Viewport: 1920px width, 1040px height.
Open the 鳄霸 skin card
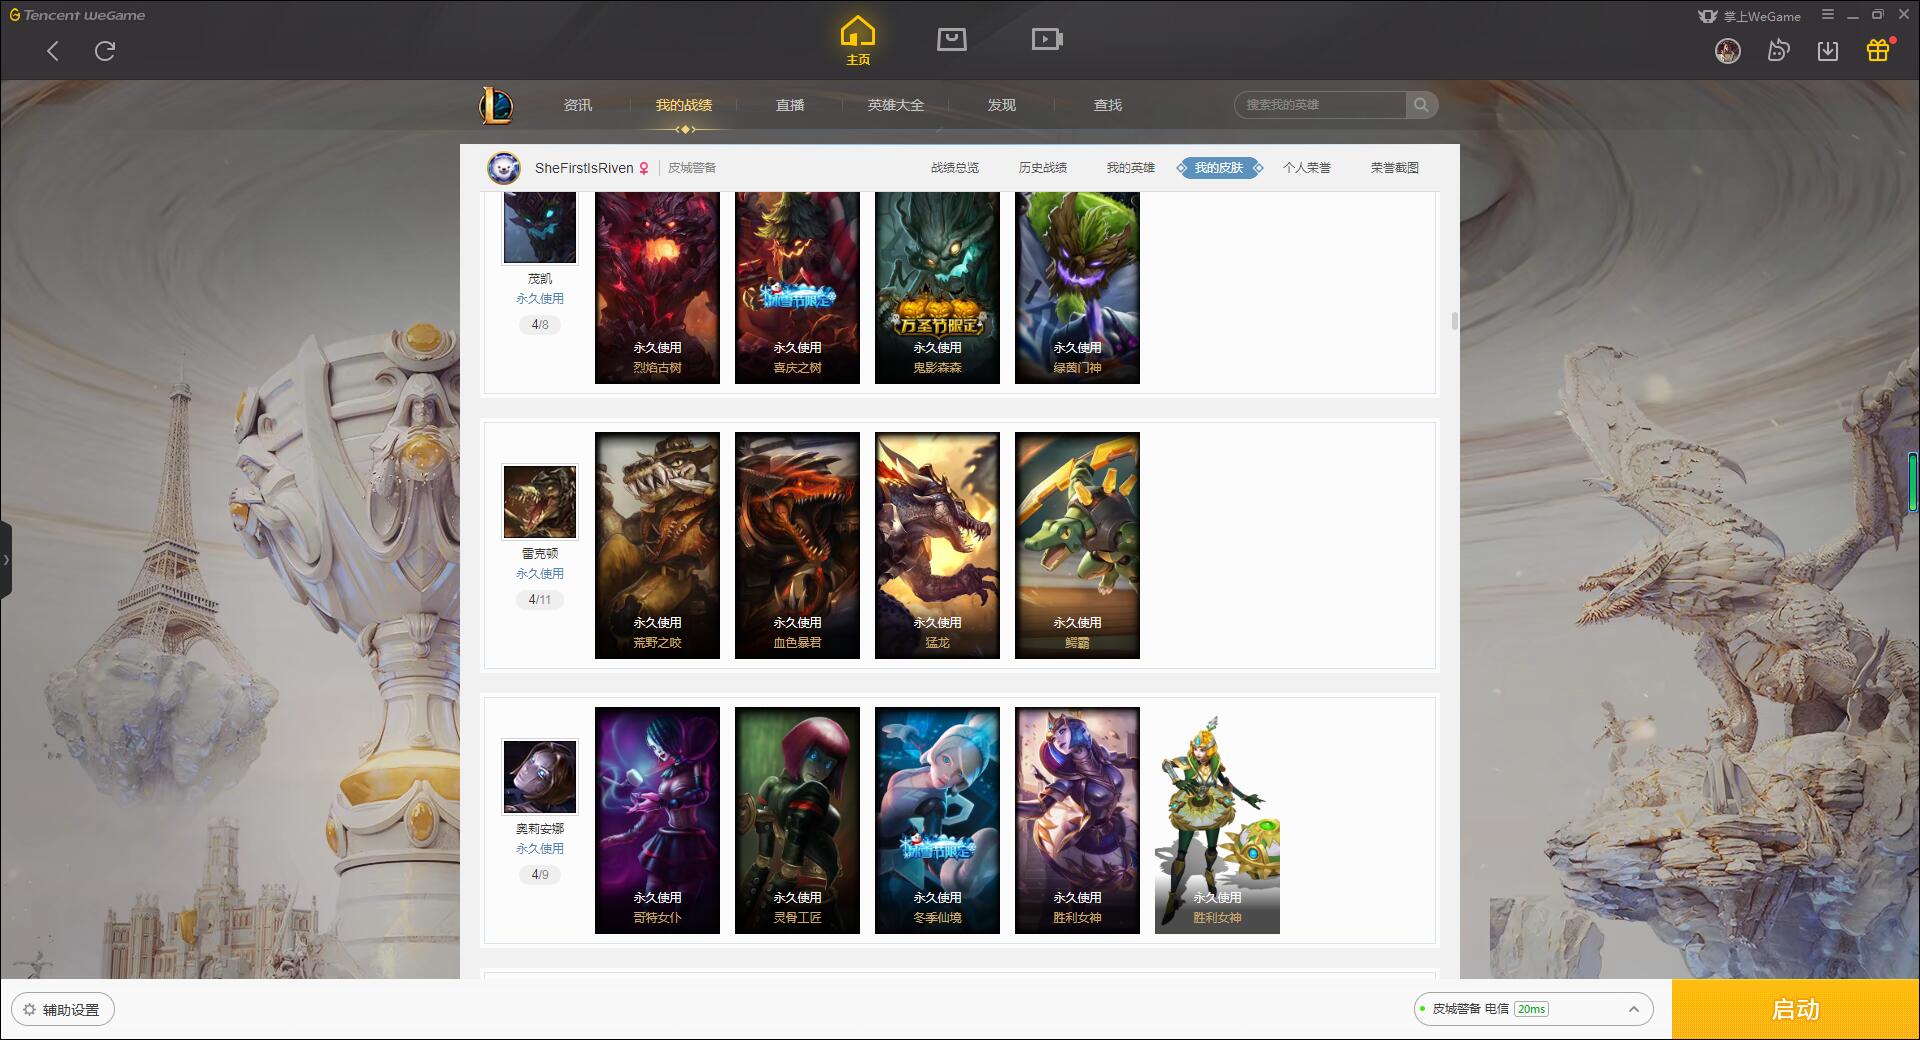coord(1077,545)
